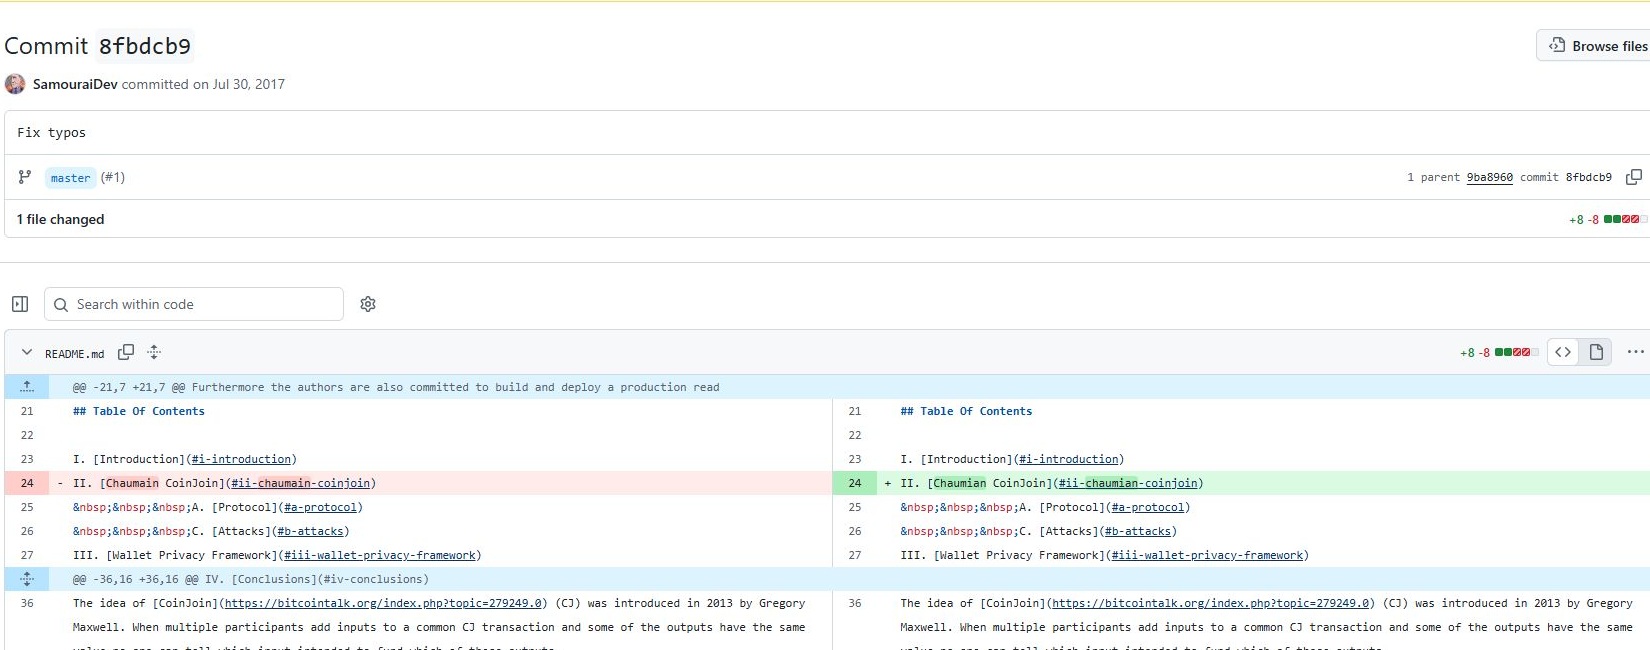1650x650 pixels.
Task: Click #iii-wallet-privacy-framework anchor in right pane
Action: pos(1207,555)
